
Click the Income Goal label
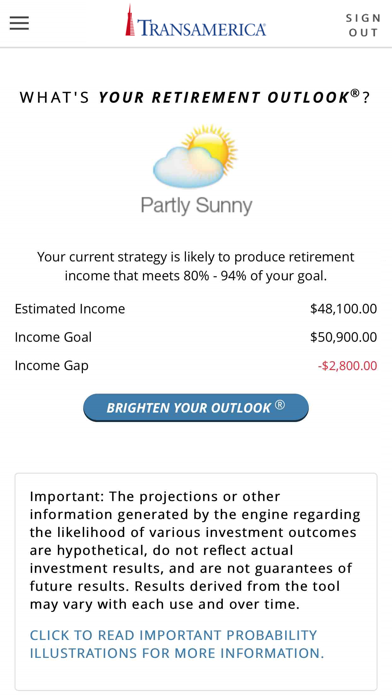point(53,337)
